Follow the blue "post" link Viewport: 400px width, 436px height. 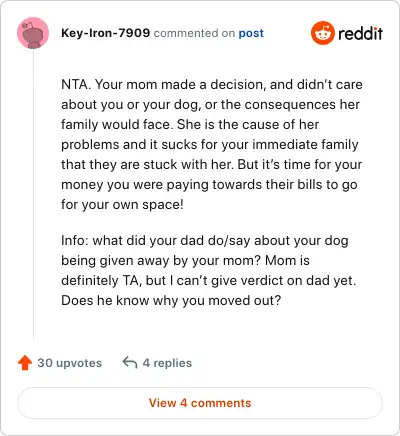[251, 33]
